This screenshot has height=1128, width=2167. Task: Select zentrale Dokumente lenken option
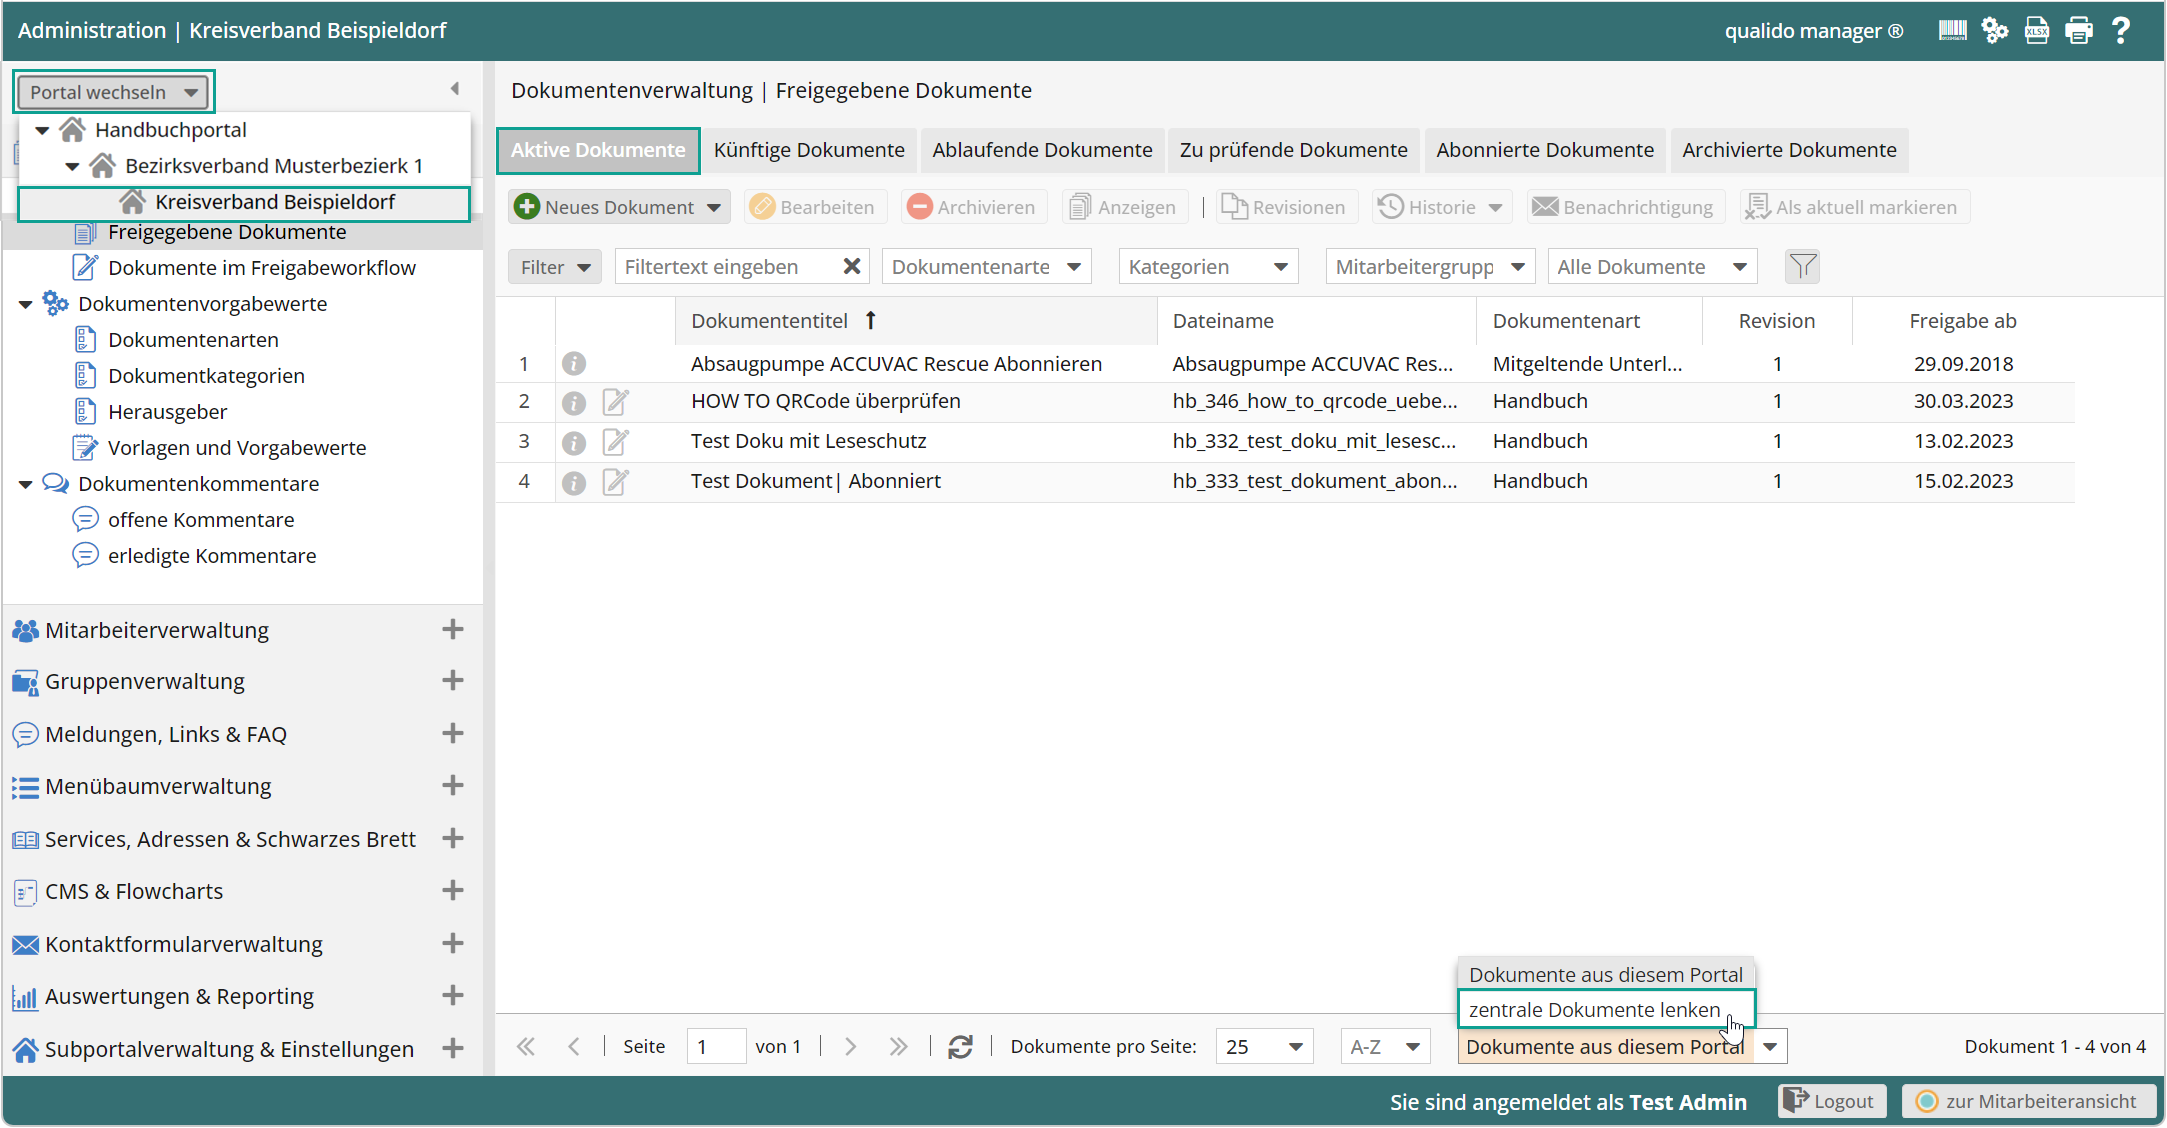click(x=1606, y=1010)
